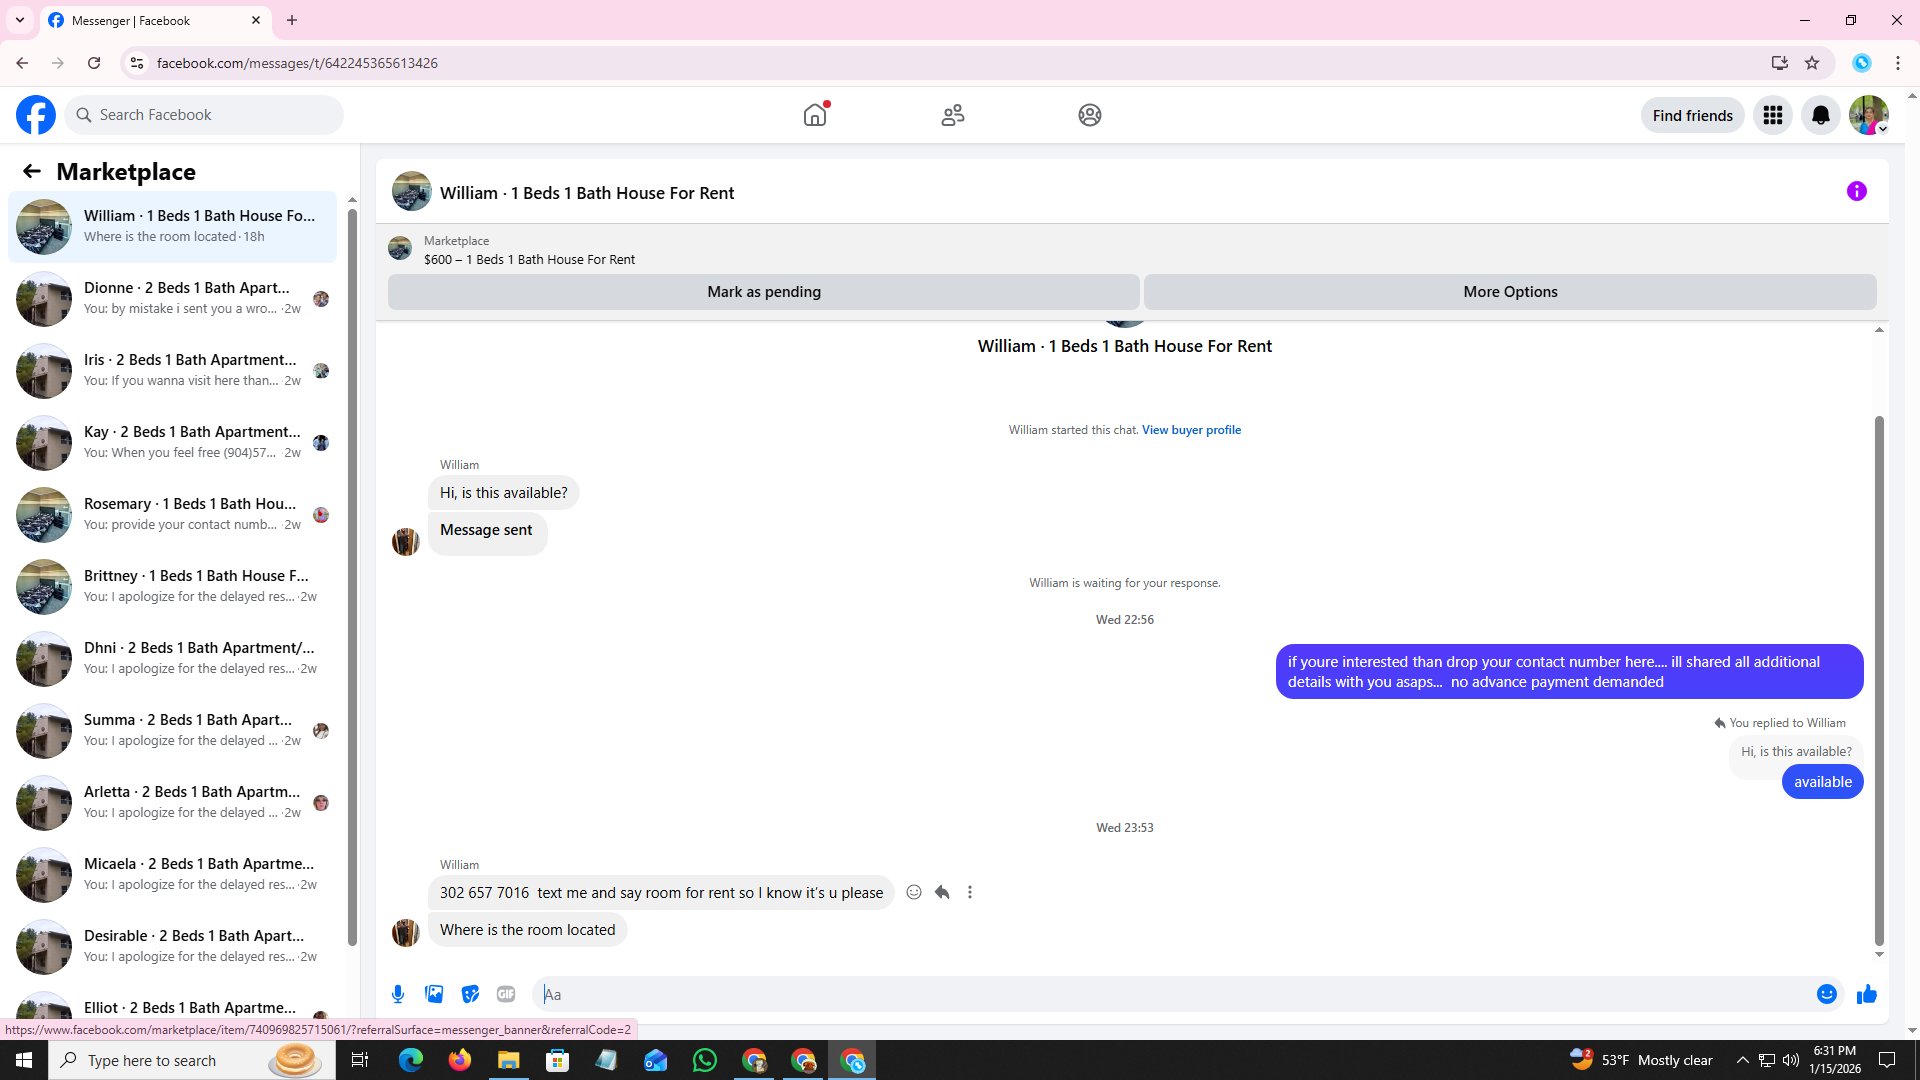Click the chat thread vertical scrollbar

pos(1879,680)
